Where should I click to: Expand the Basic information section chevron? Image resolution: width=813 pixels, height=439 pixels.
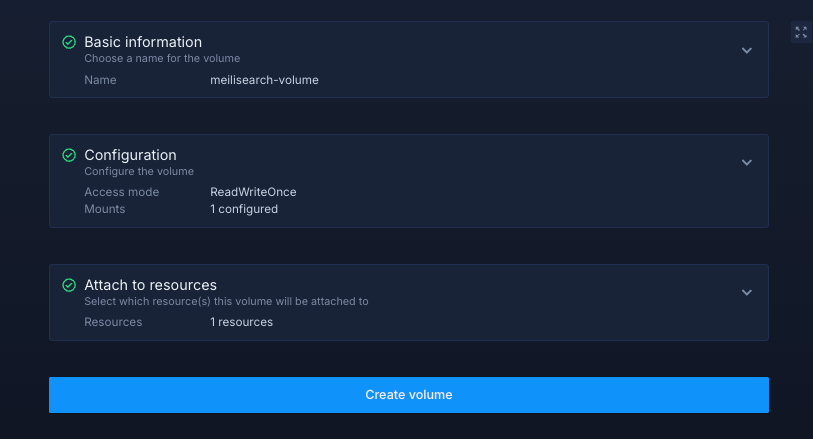(746, 51)
